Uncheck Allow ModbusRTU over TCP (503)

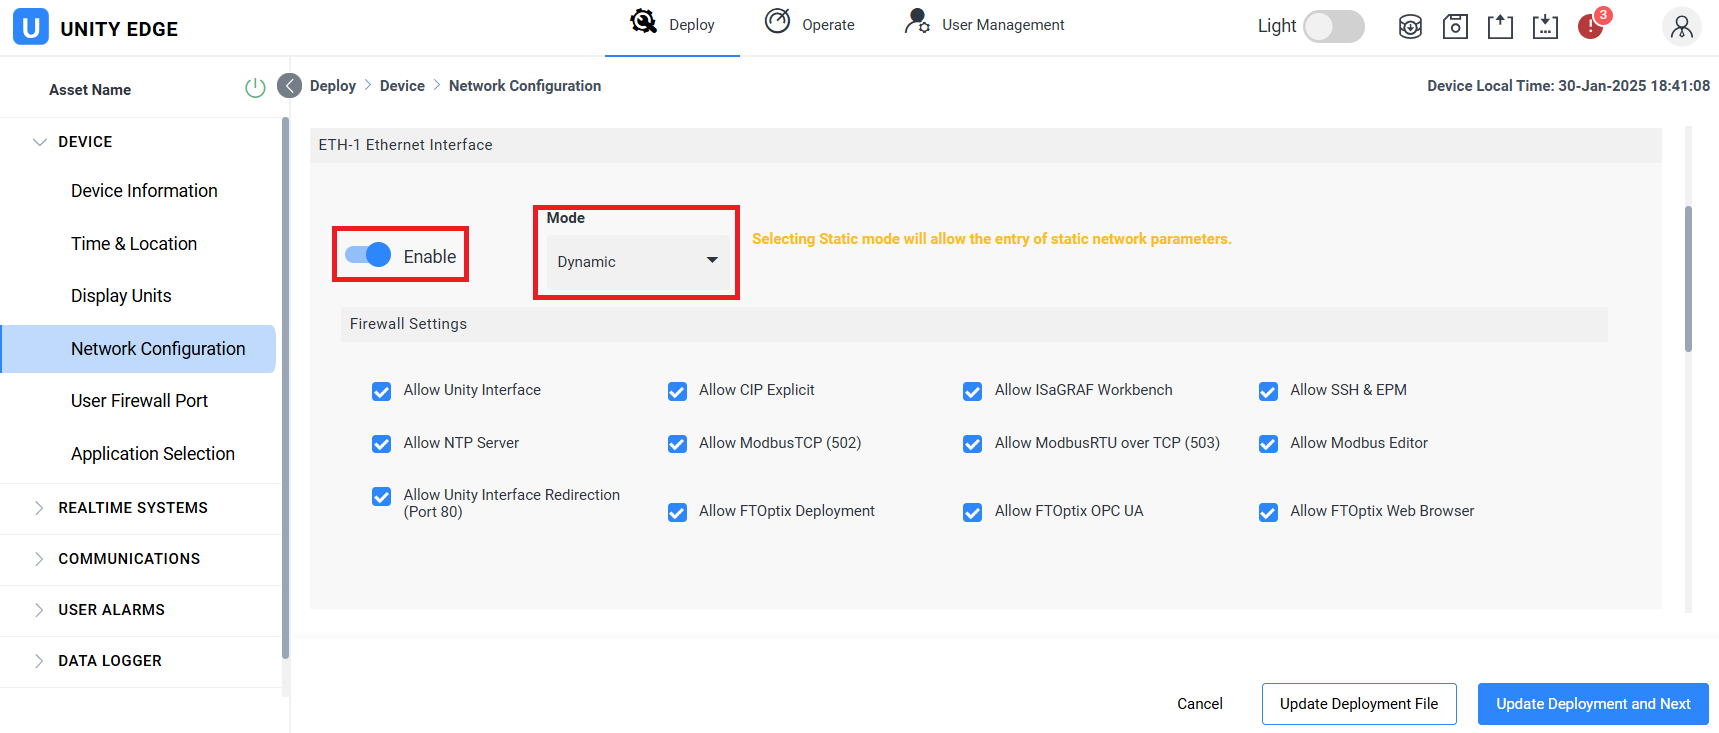[x=972, y=444]
